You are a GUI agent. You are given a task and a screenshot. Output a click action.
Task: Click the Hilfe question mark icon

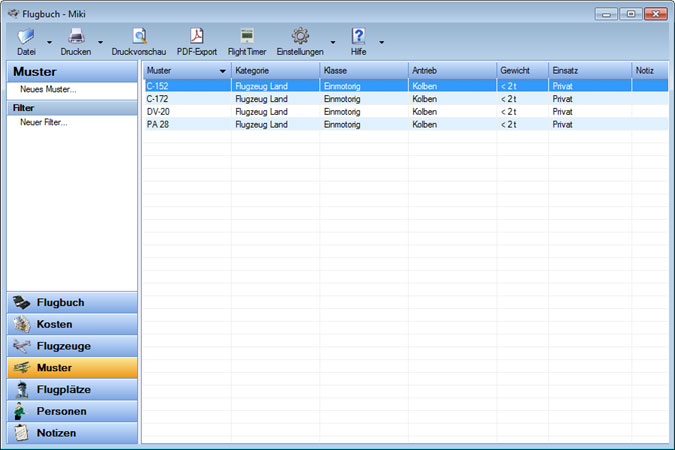[x=358, y=36]
